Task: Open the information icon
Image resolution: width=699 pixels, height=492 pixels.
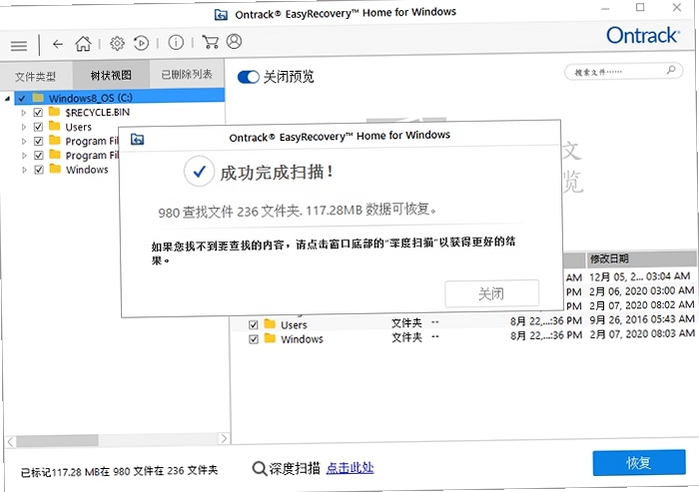Action: click(176, 42)
